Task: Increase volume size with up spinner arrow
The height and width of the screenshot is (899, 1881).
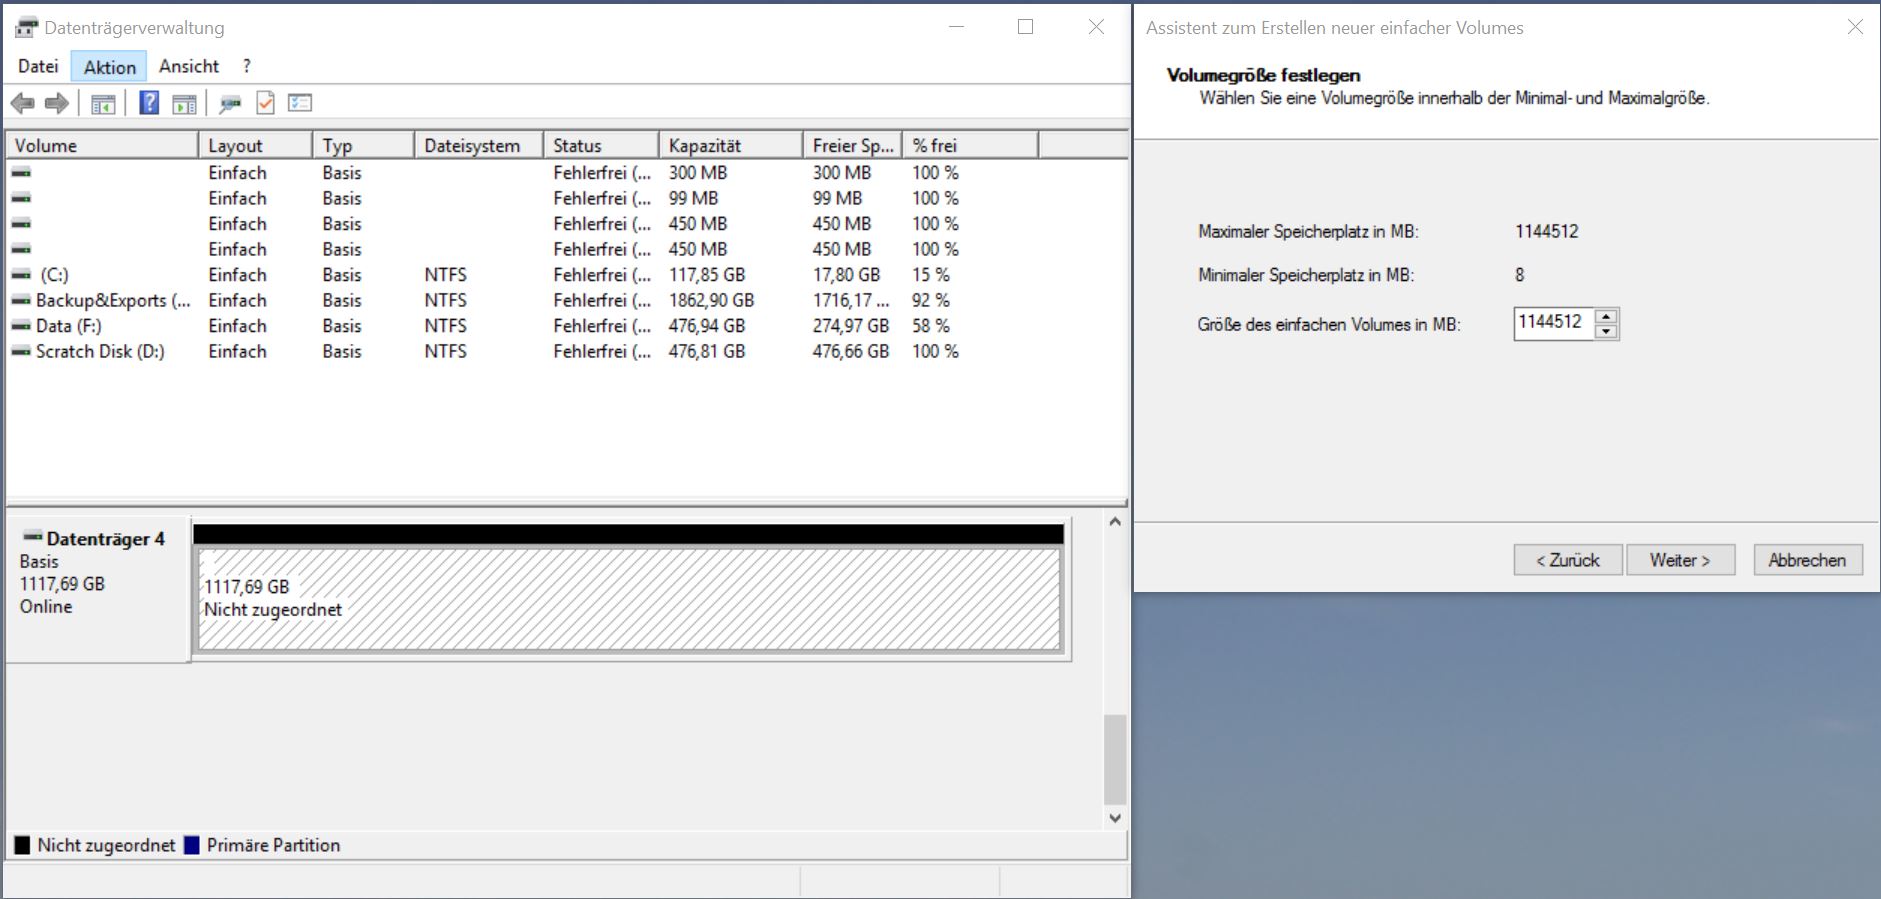Action: click(x=1606, y=317)
